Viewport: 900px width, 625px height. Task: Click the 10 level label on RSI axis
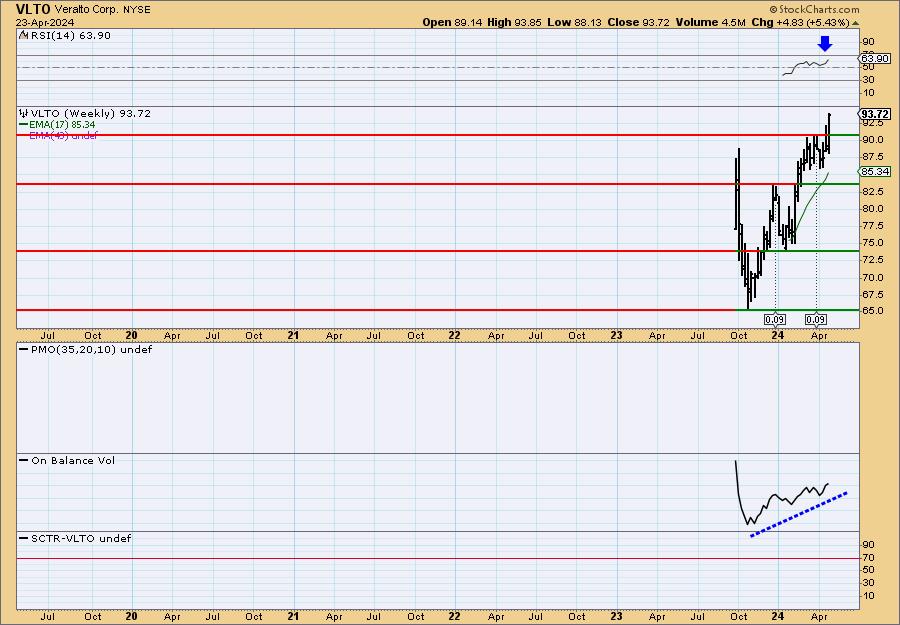[x=868, y=92]
